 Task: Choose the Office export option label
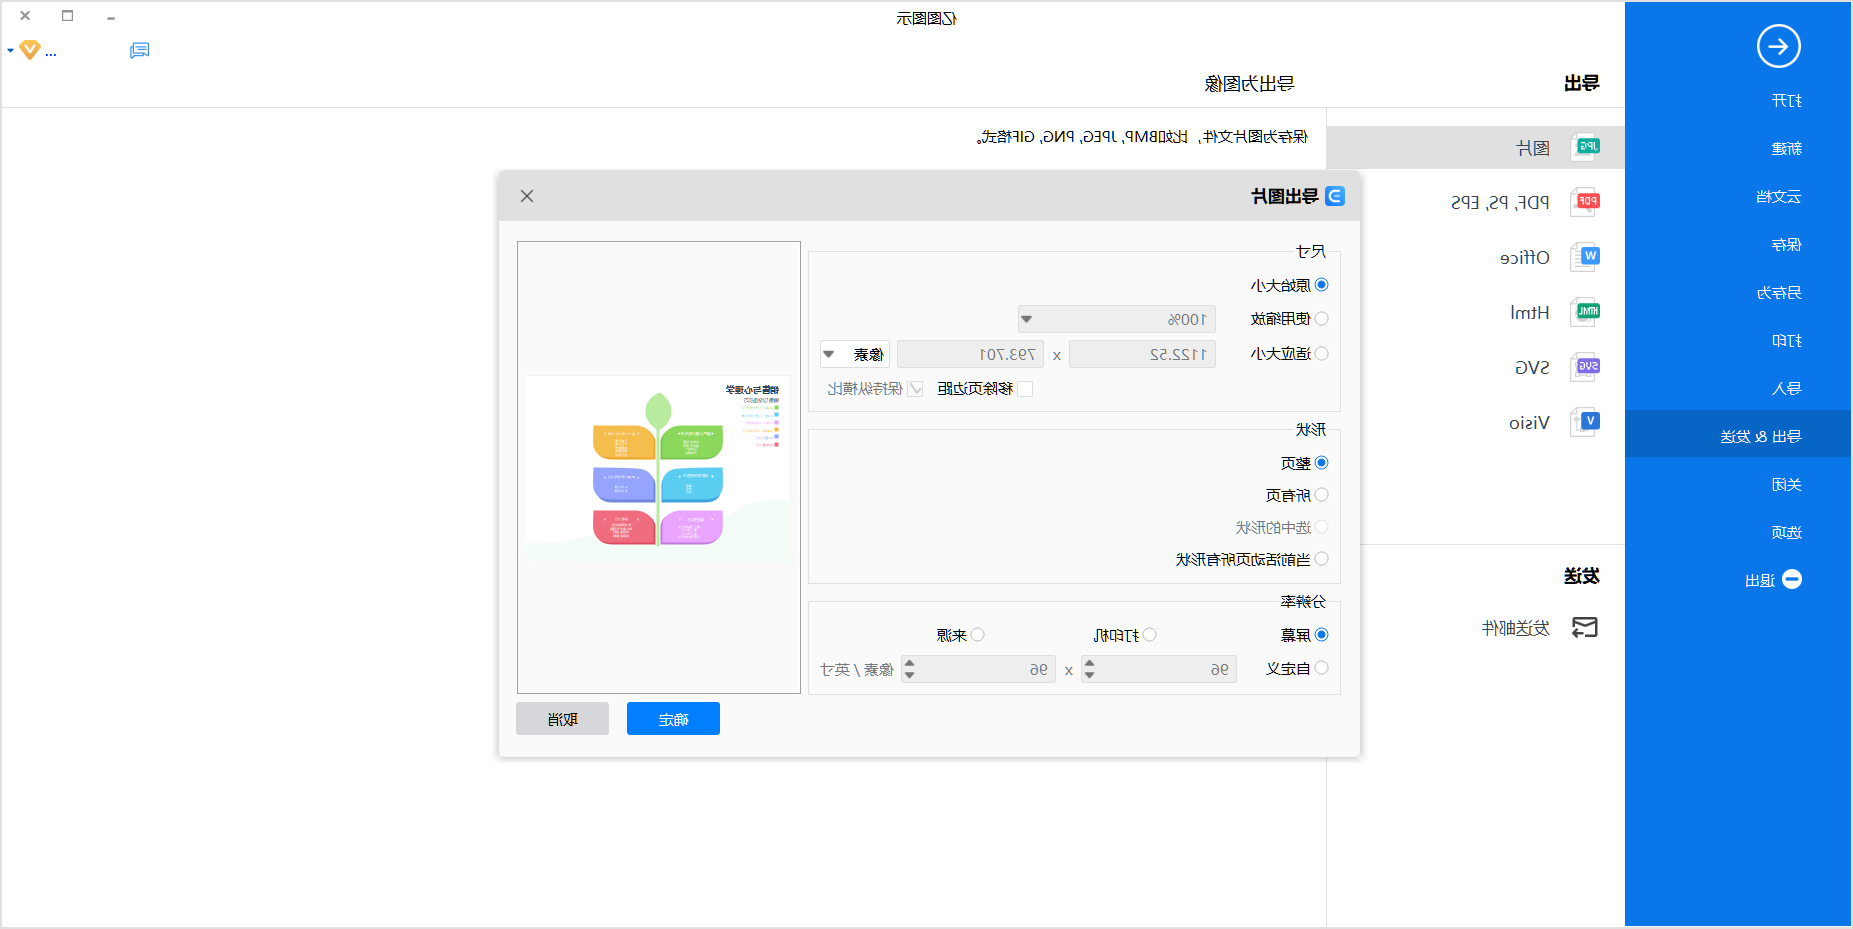[x=1525, y=258]
